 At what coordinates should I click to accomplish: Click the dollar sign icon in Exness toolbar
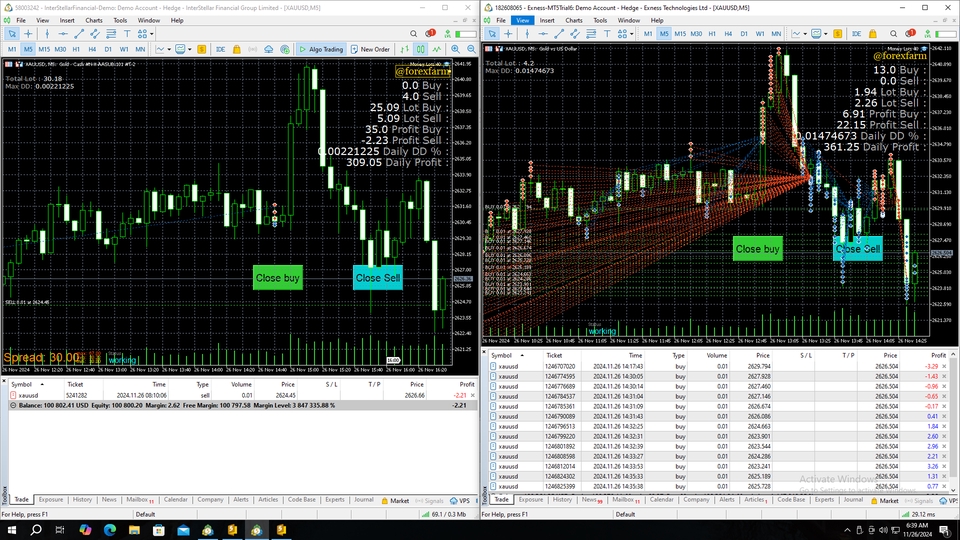[x=838, y=34]
